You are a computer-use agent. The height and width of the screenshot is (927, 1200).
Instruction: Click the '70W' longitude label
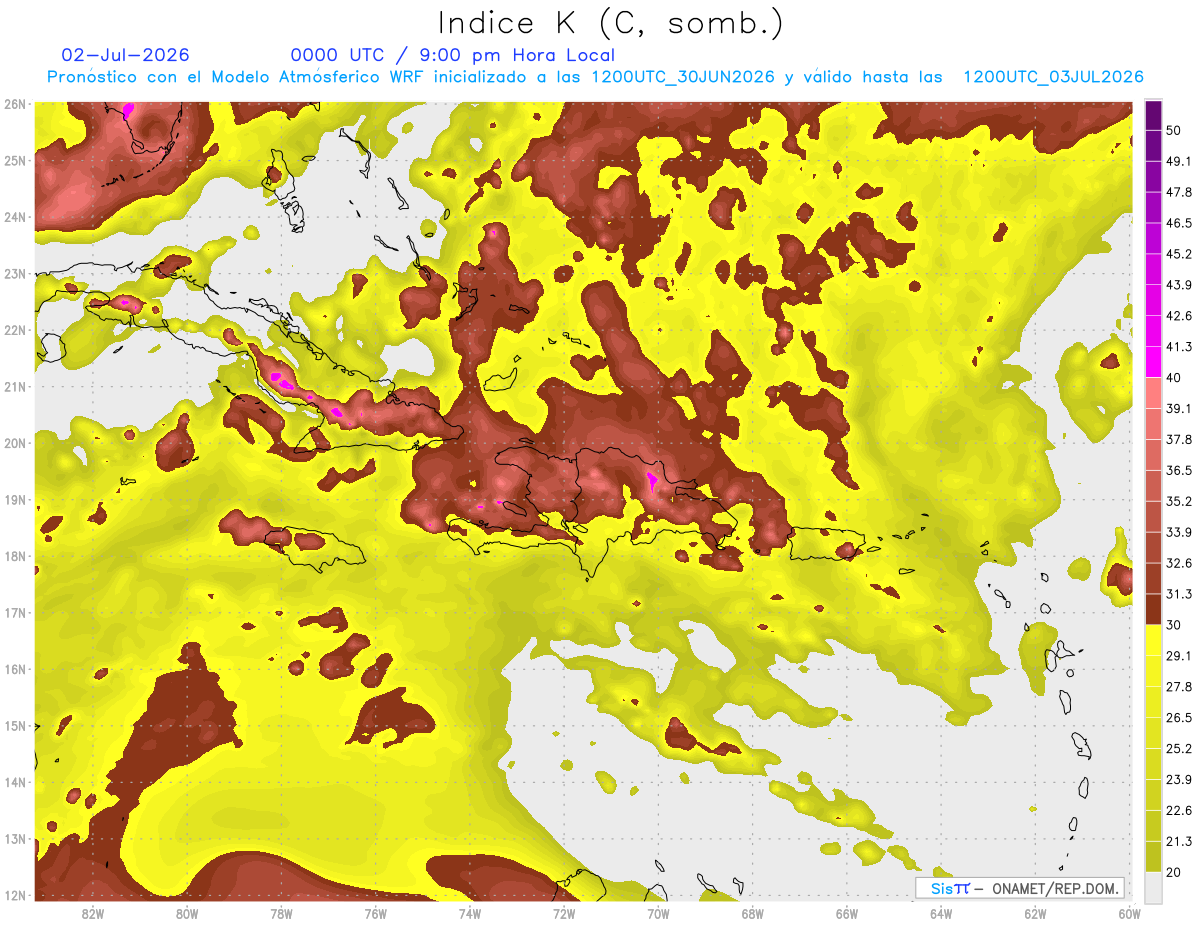coord(658,913)
